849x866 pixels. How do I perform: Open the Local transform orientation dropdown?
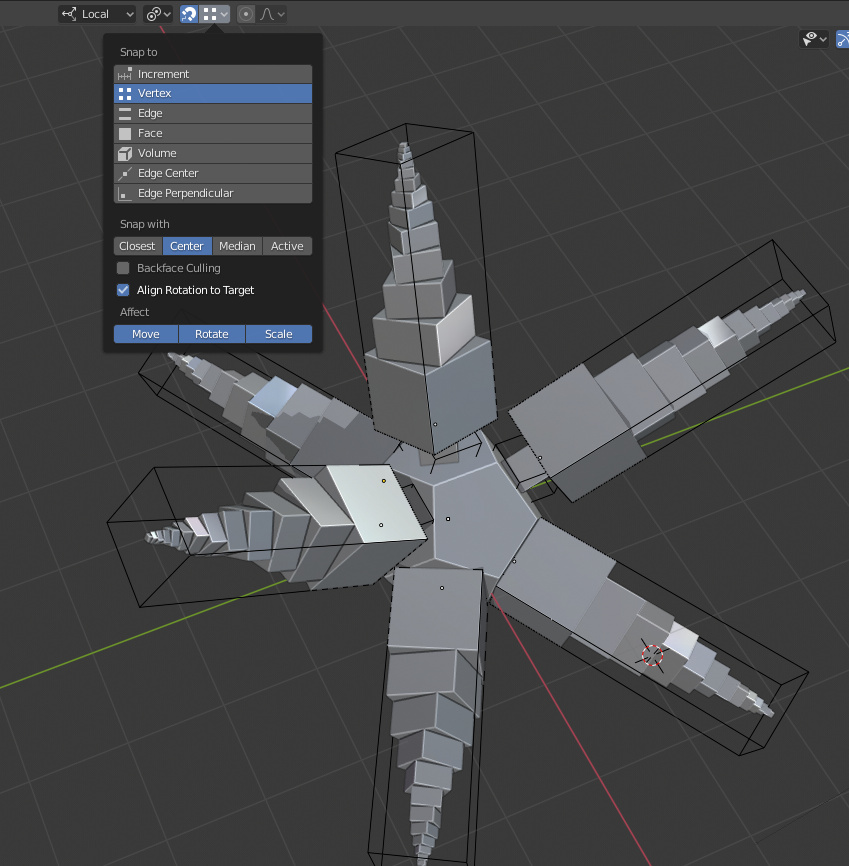(x=97, y=14)
